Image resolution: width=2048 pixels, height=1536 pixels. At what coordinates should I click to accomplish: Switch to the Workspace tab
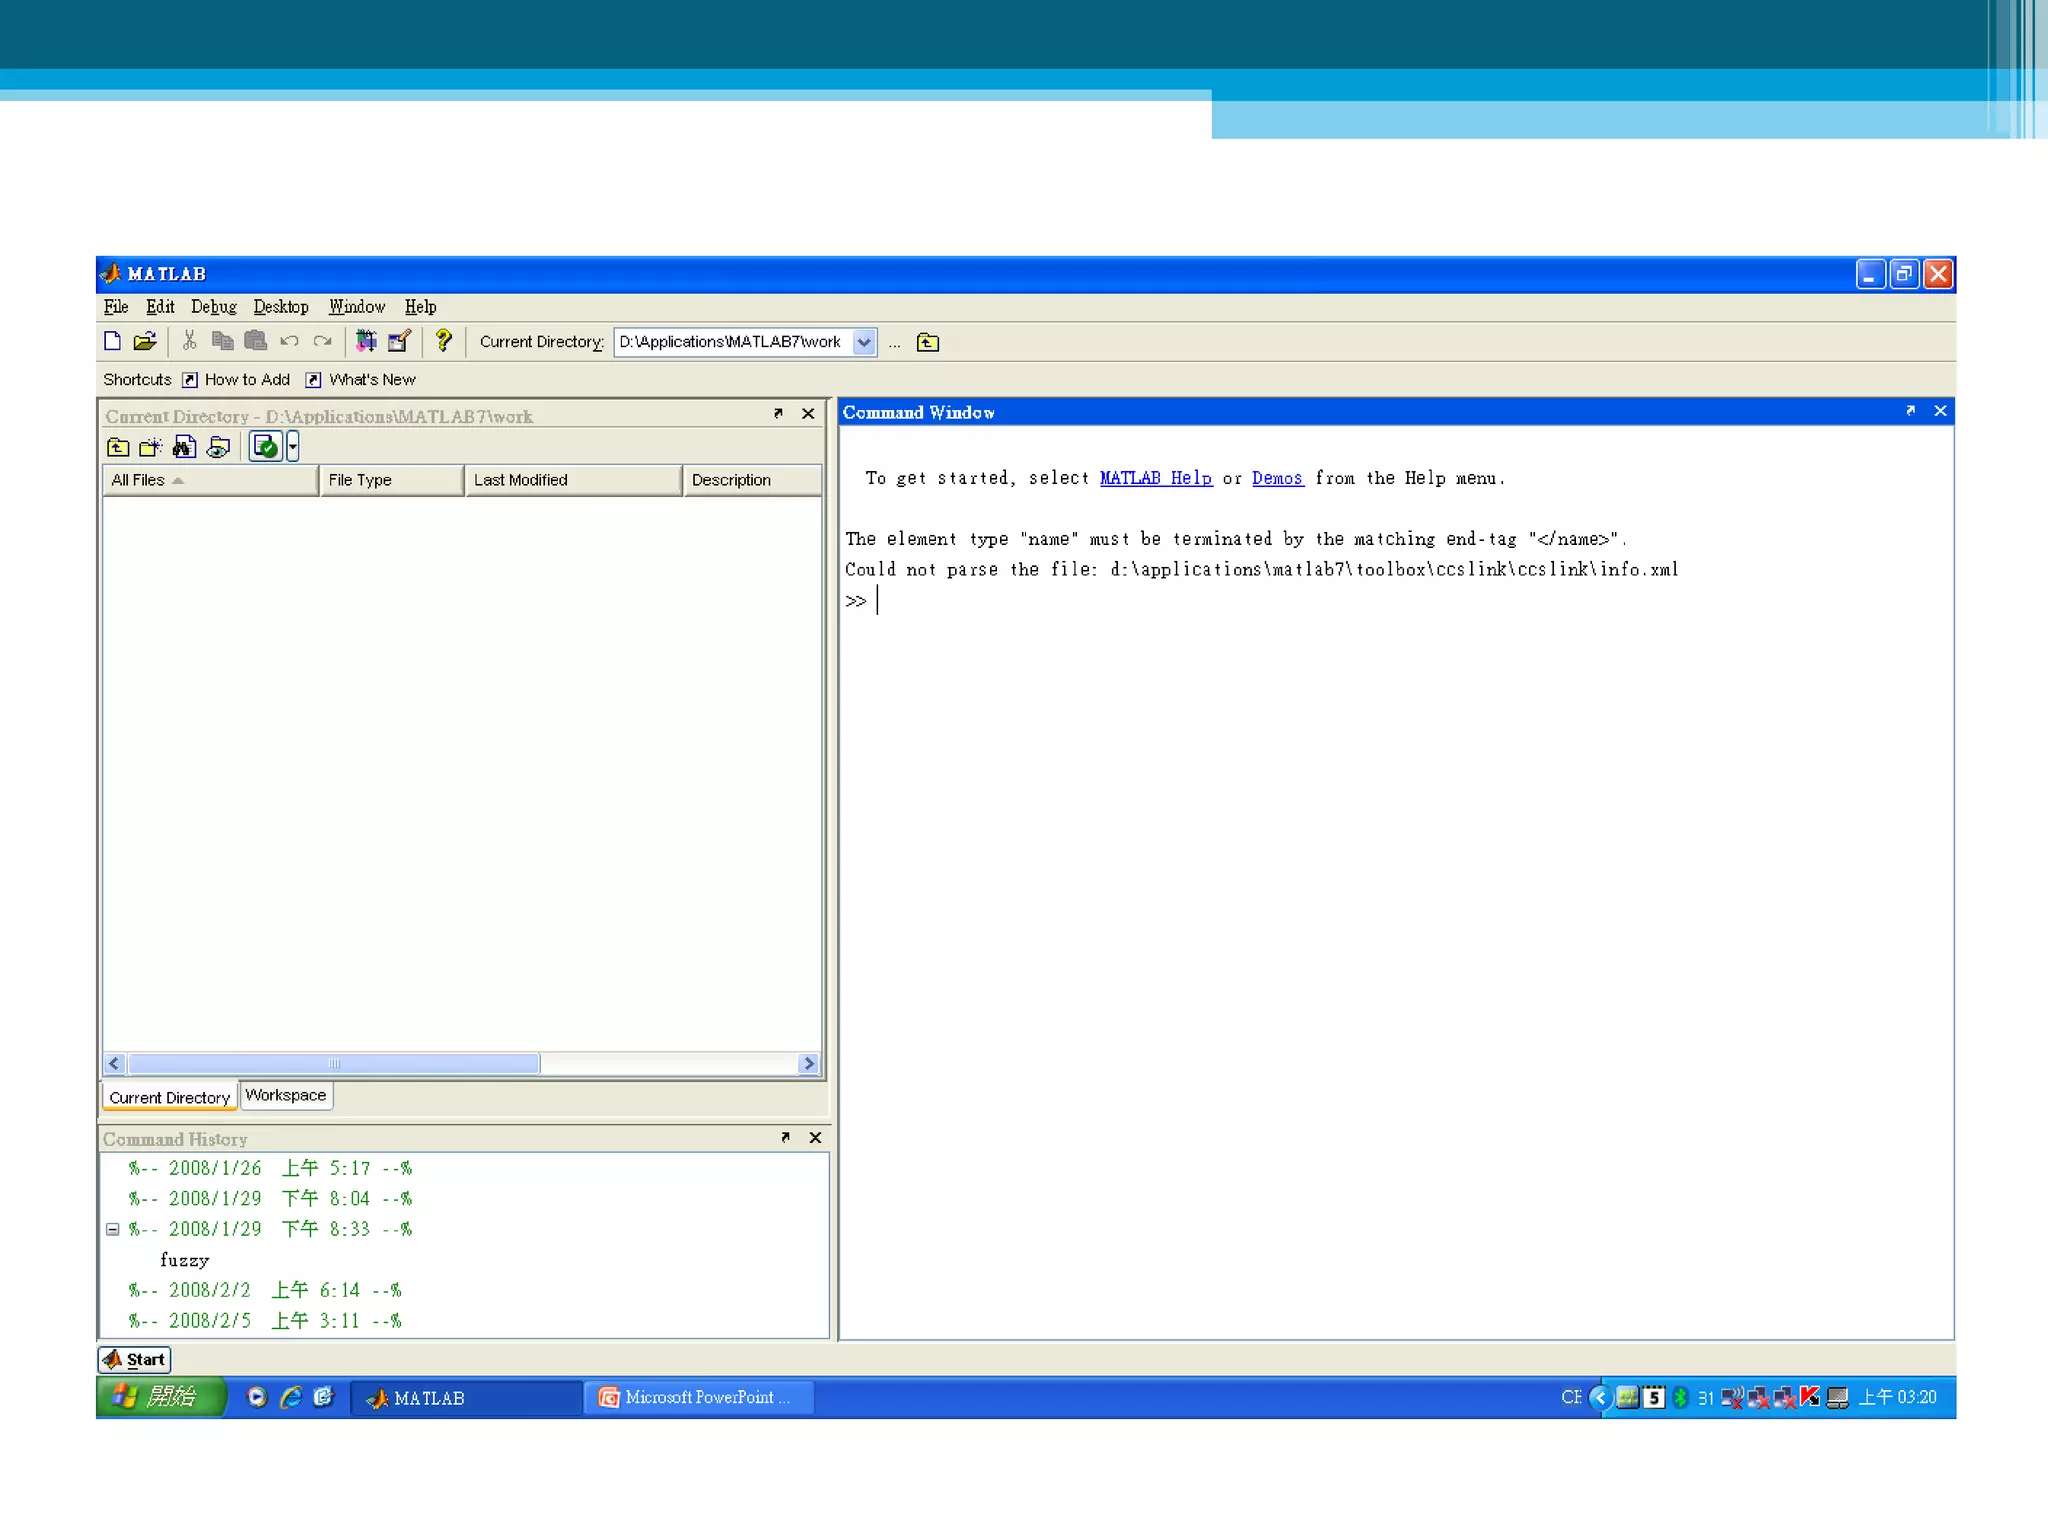286,1095
